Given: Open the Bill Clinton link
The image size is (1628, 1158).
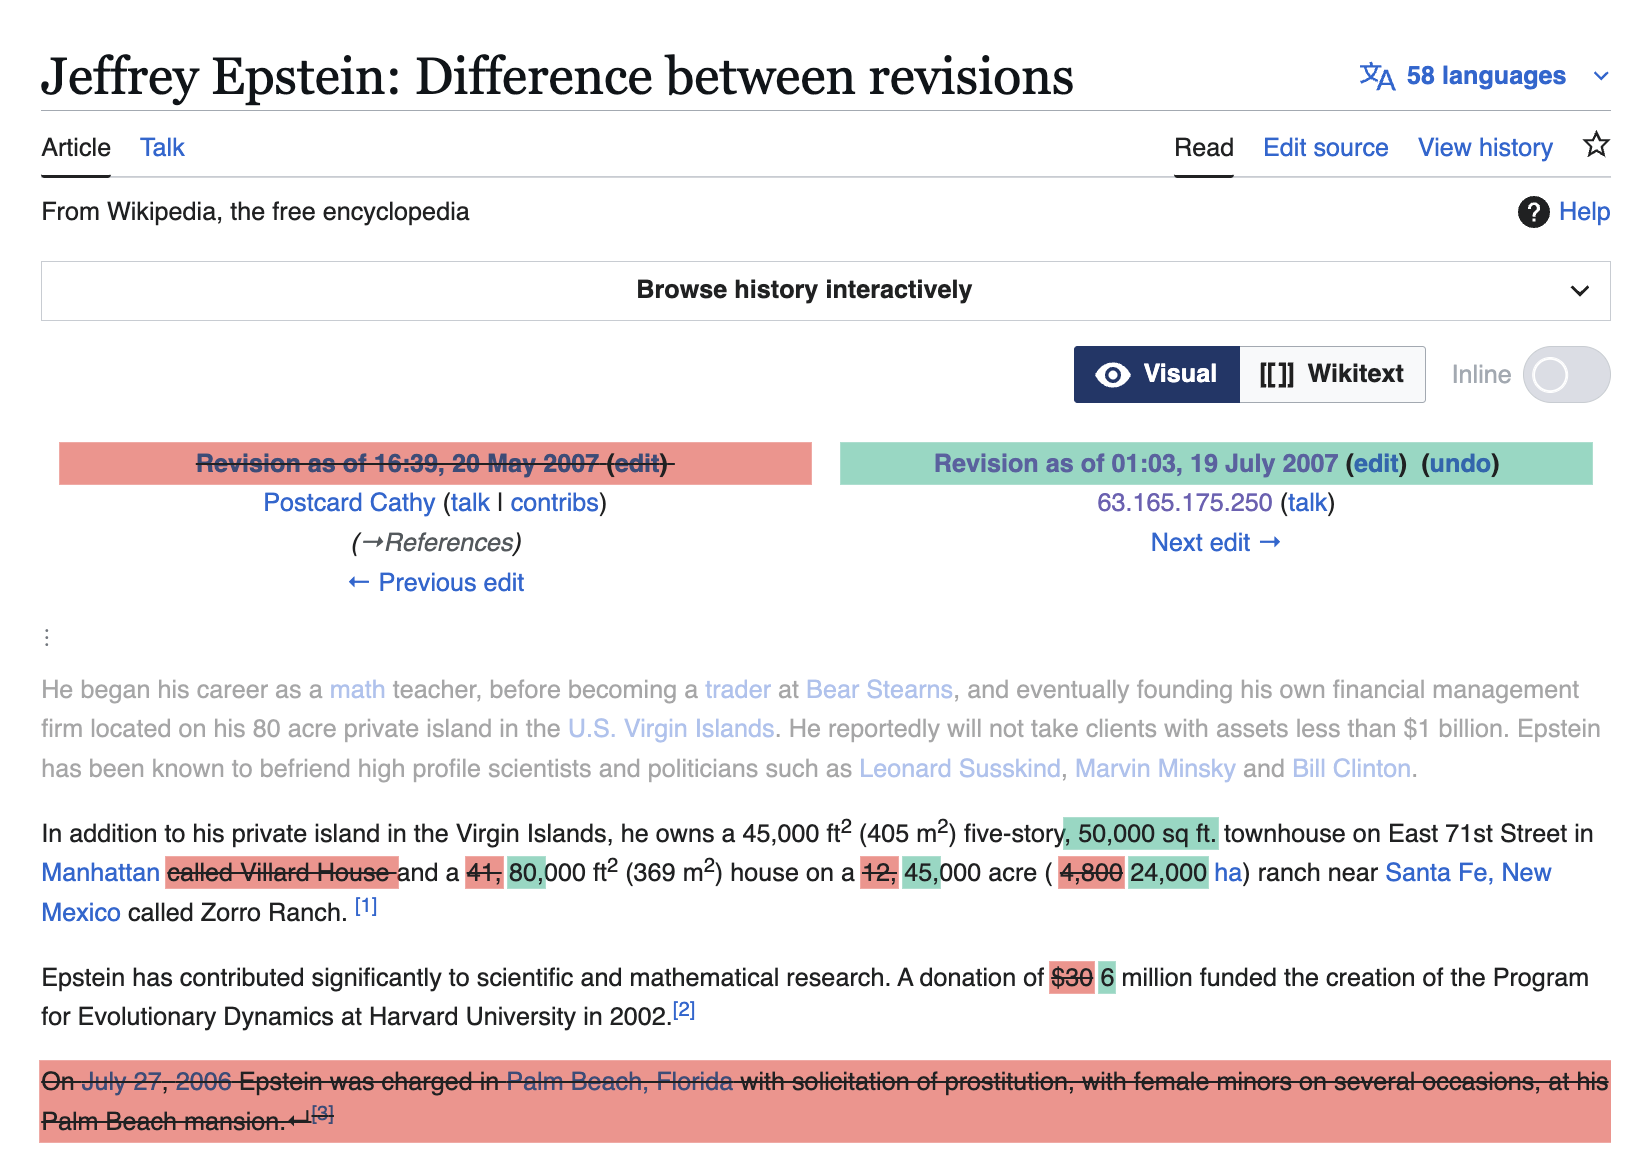Looking at the screenshot, I should click(1352, 769).
